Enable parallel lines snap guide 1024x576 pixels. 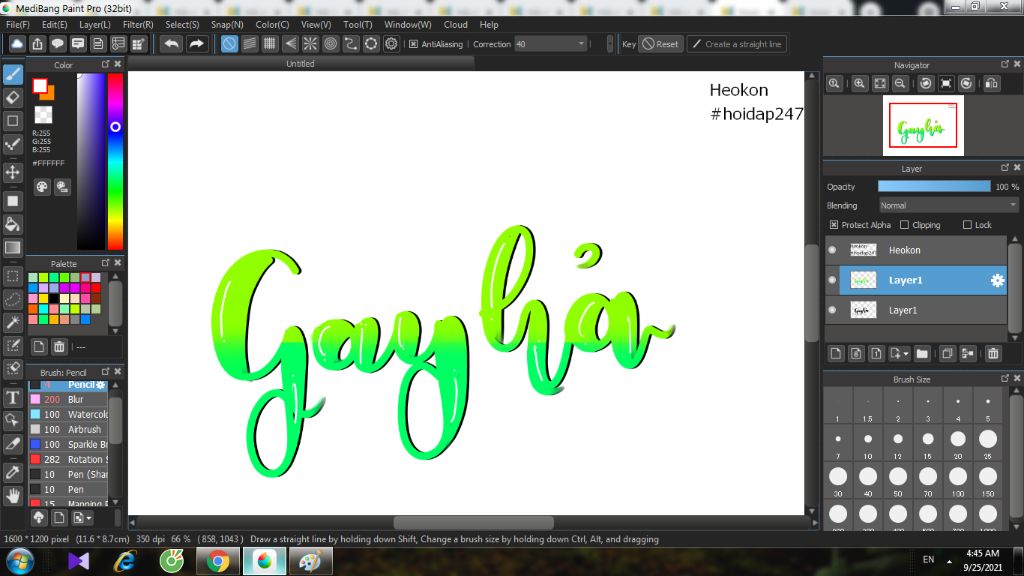point(249,44)
